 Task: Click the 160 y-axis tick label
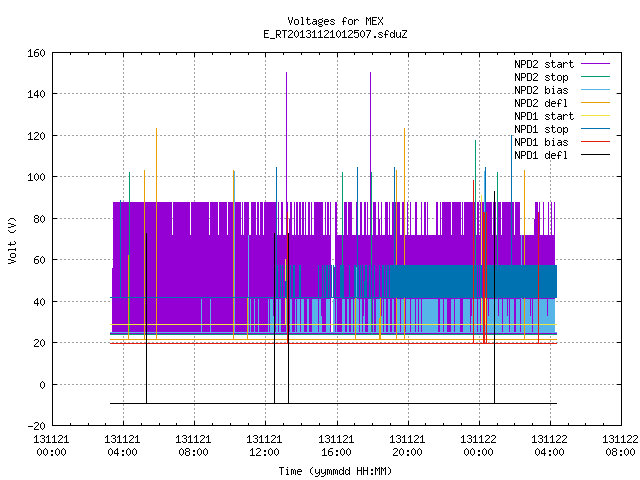(36, 53)
